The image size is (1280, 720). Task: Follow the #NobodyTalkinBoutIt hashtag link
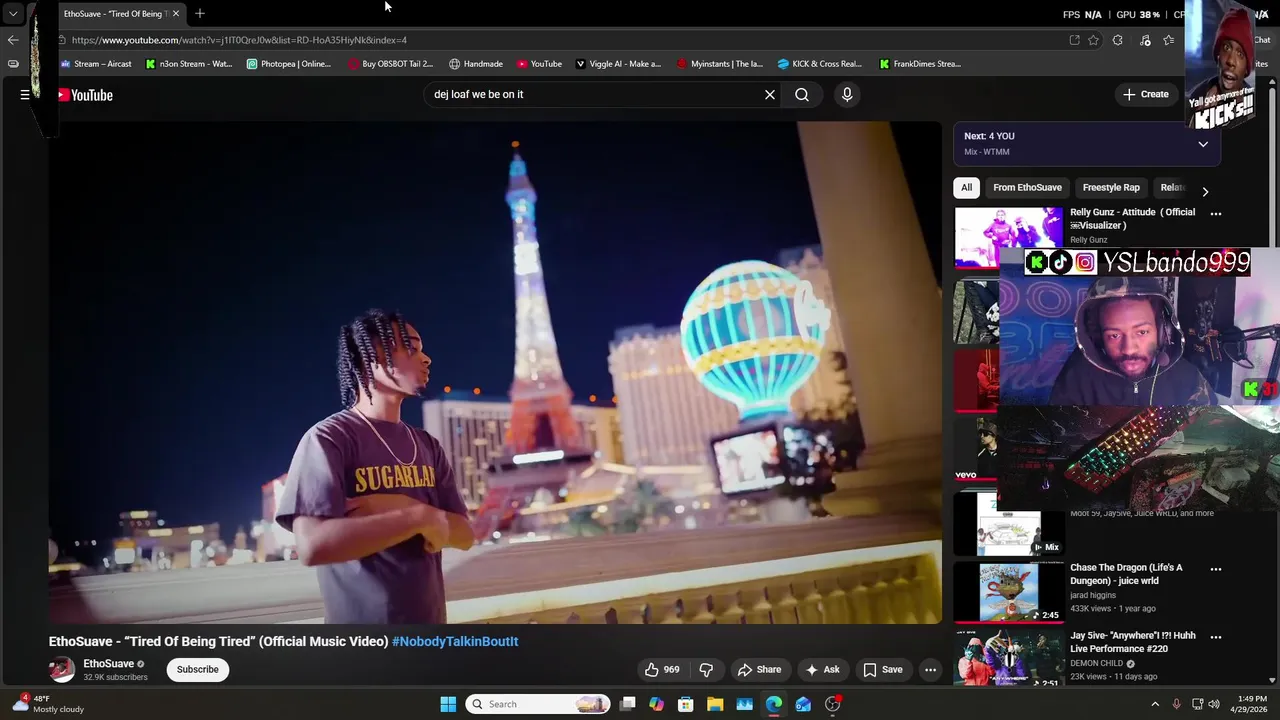(x=455, y=642)
